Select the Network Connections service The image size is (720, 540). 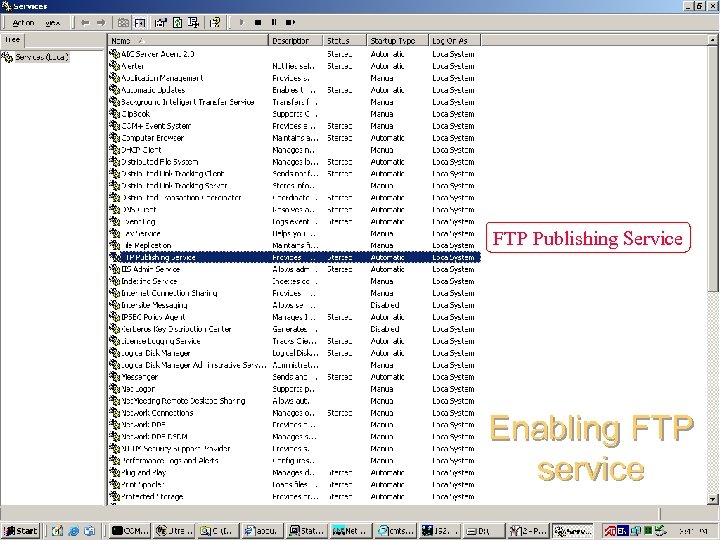click(x=295, y=413)
